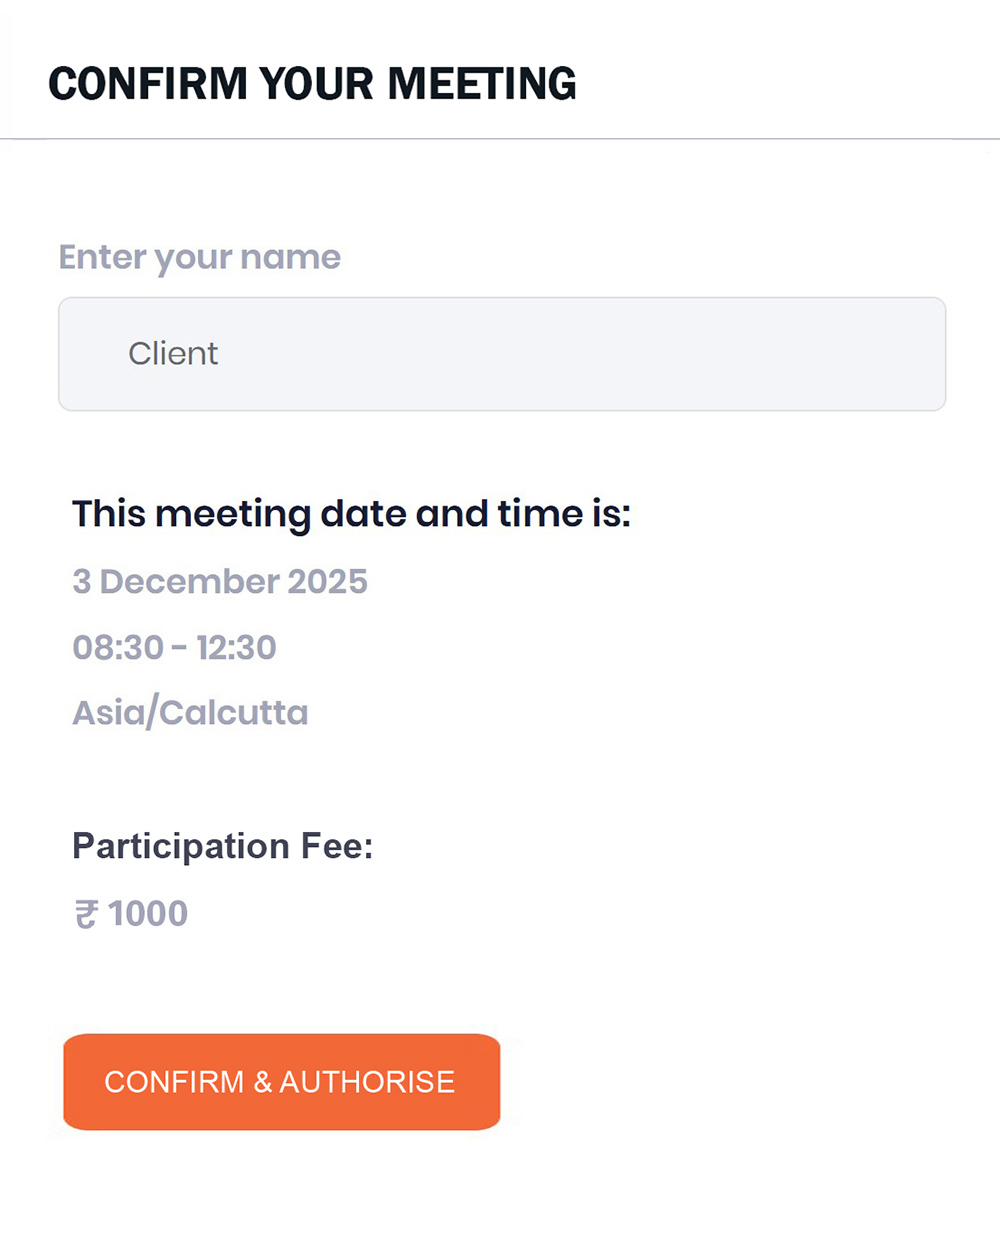Click the 3 December 2025 date text
1000x1239 pixels.
coord(220,581)
